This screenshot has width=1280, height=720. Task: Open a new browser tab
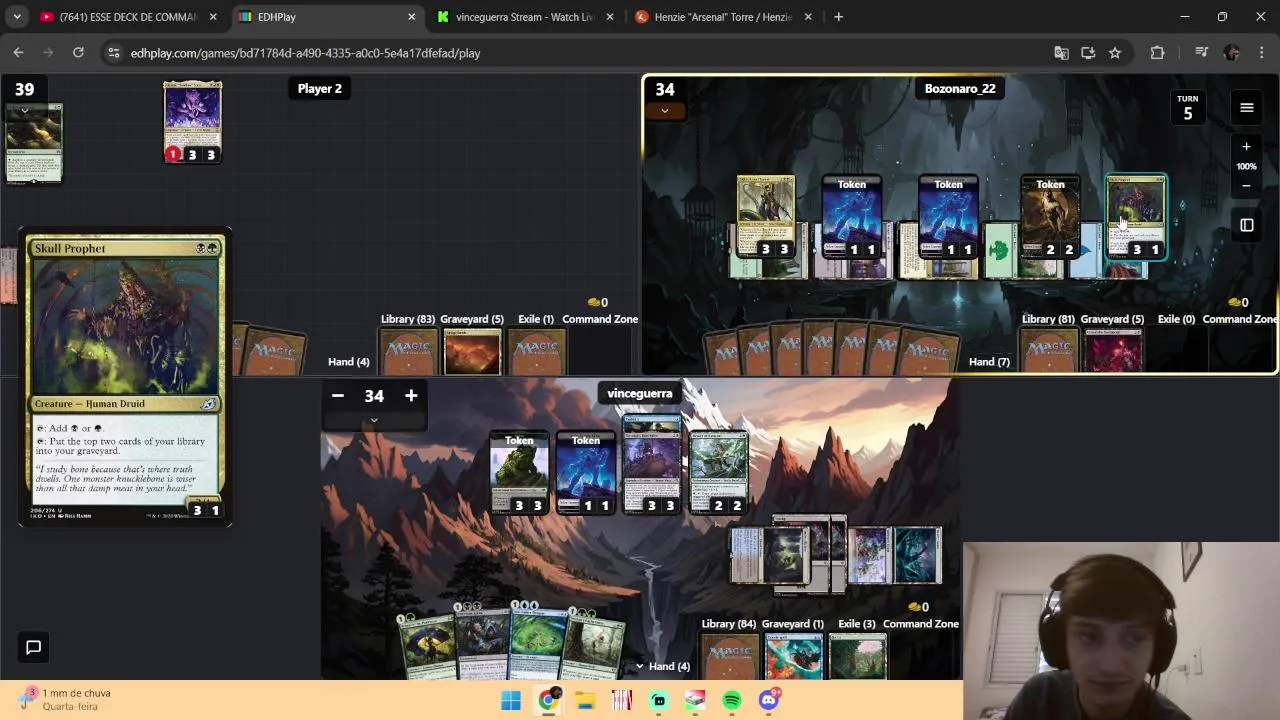838,17
